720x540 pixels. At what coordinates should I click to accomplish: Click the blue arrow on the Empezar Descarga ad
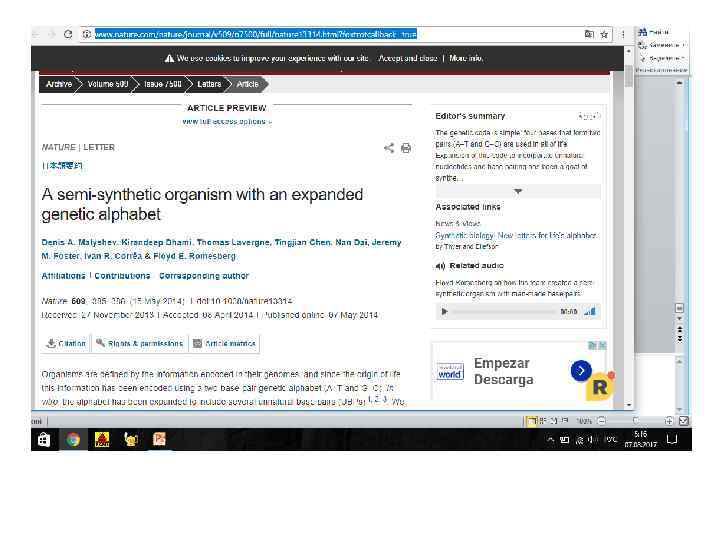(581, 371)
